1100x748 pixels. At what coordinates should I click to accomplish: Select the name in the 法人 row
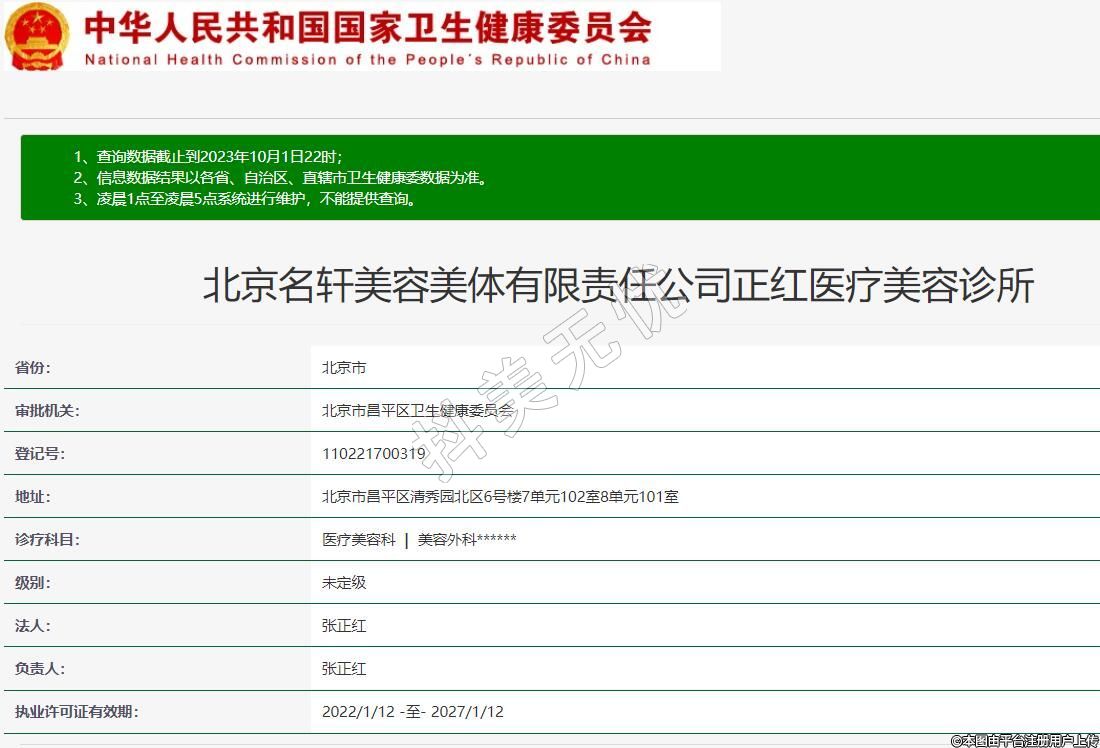pos(343,626)
